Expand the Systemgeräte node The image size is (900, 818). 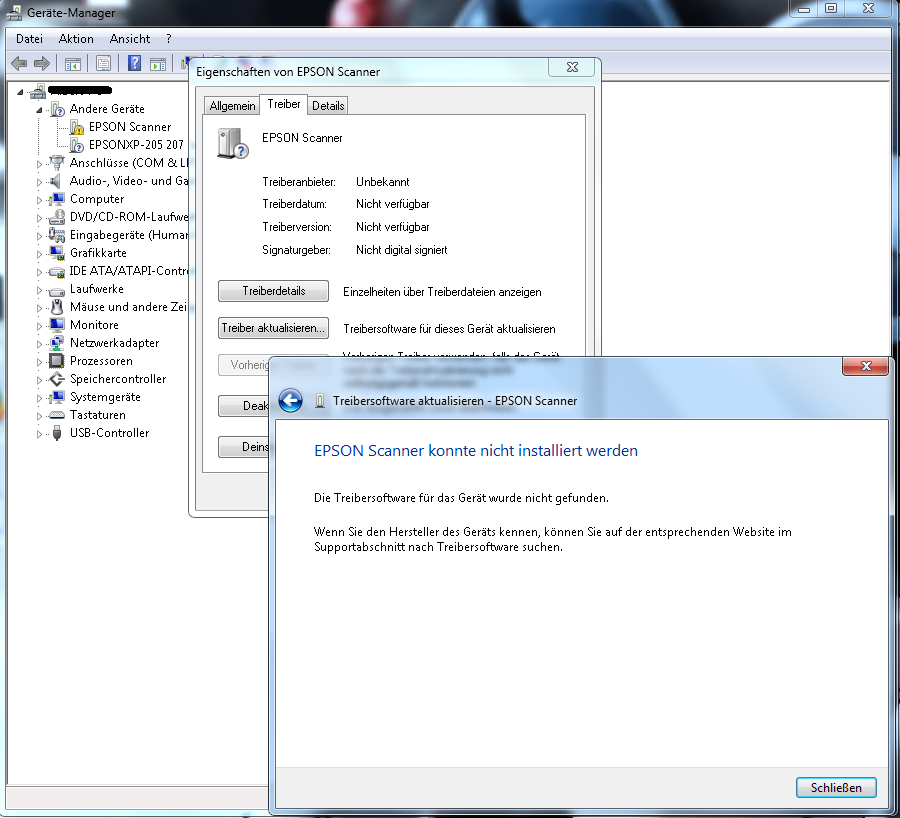[x=39, y=398]
